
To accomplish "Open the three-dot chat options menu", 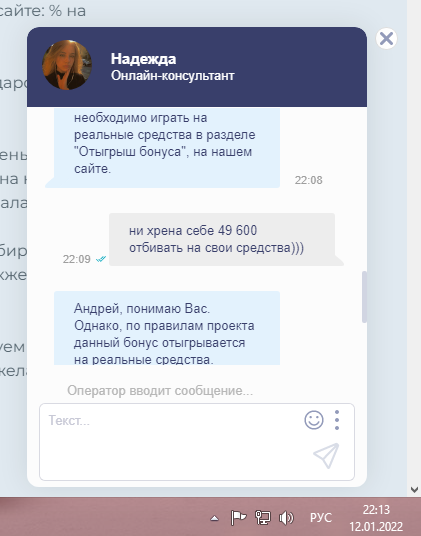I will pyautogui.click(x=337, y=420).
